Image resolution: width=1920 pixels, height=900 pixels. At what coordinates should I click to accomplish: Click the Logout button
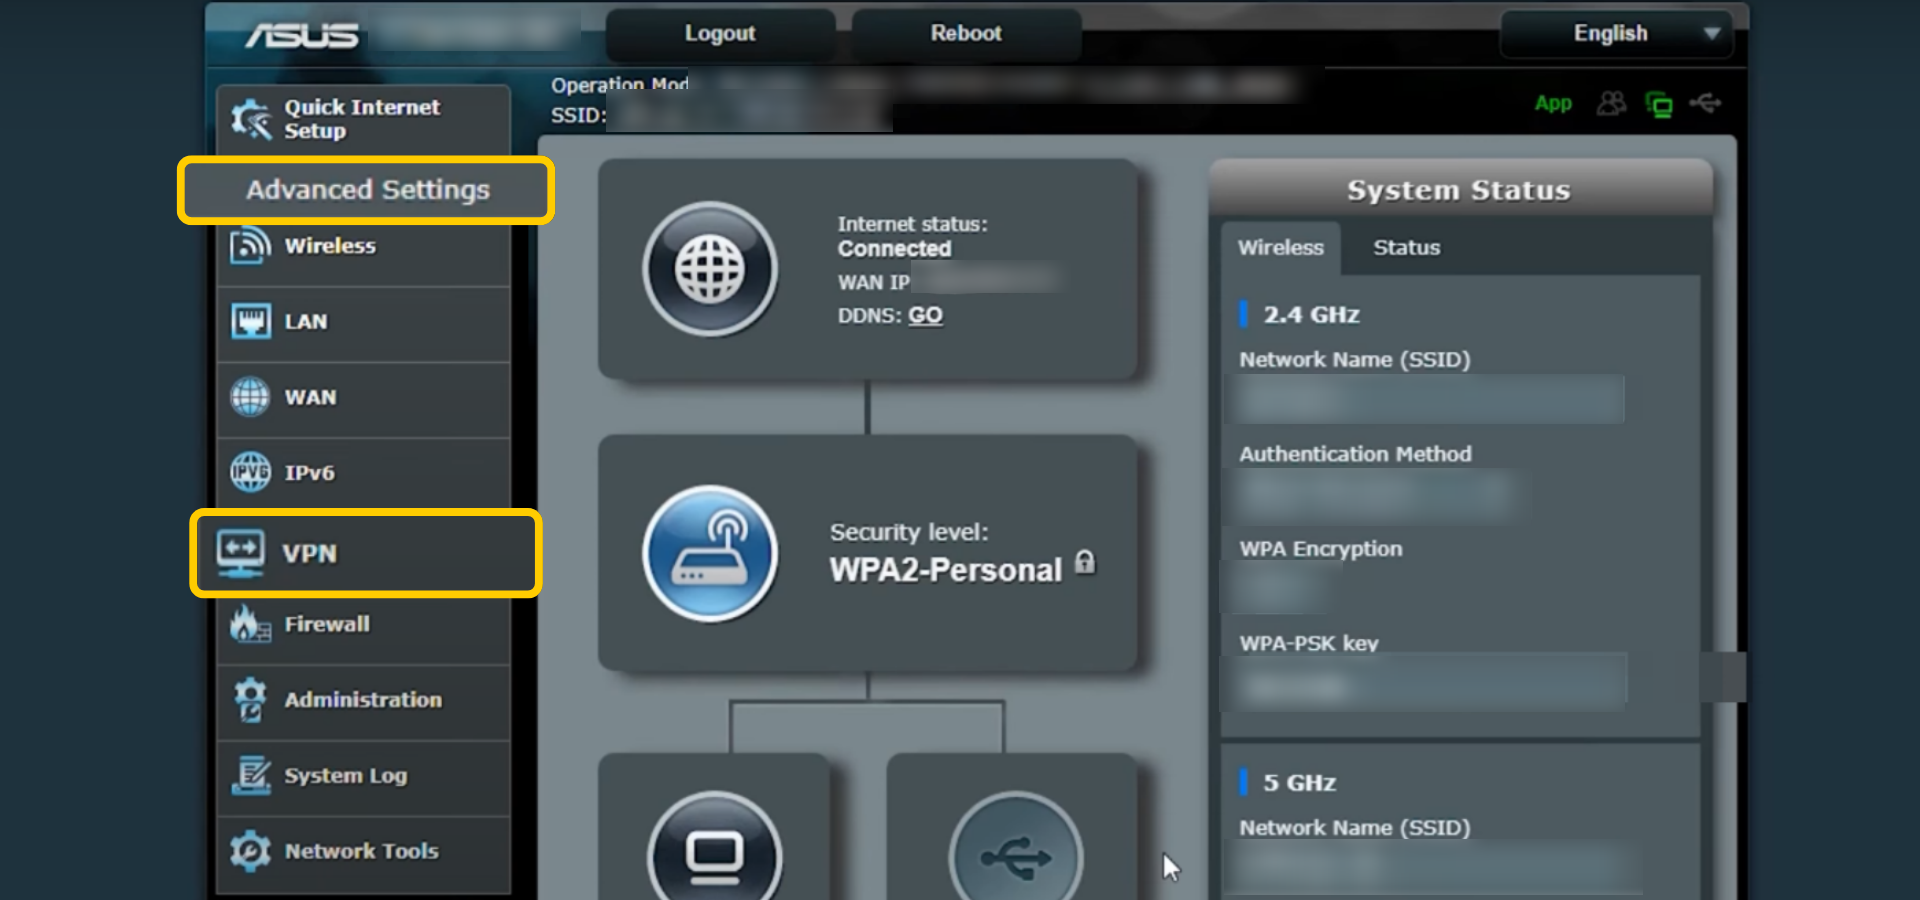(719, 33)
